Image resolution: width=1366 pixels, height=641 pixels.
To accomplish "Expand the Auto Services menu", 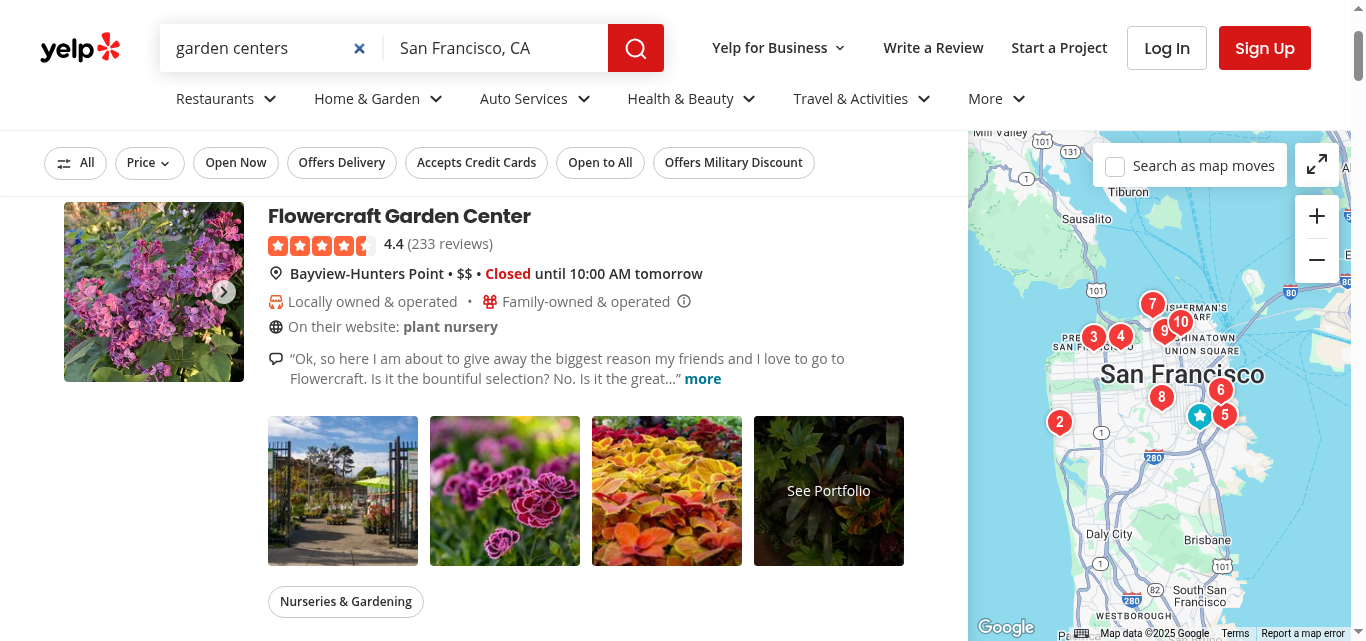I will tap(535, 99).
